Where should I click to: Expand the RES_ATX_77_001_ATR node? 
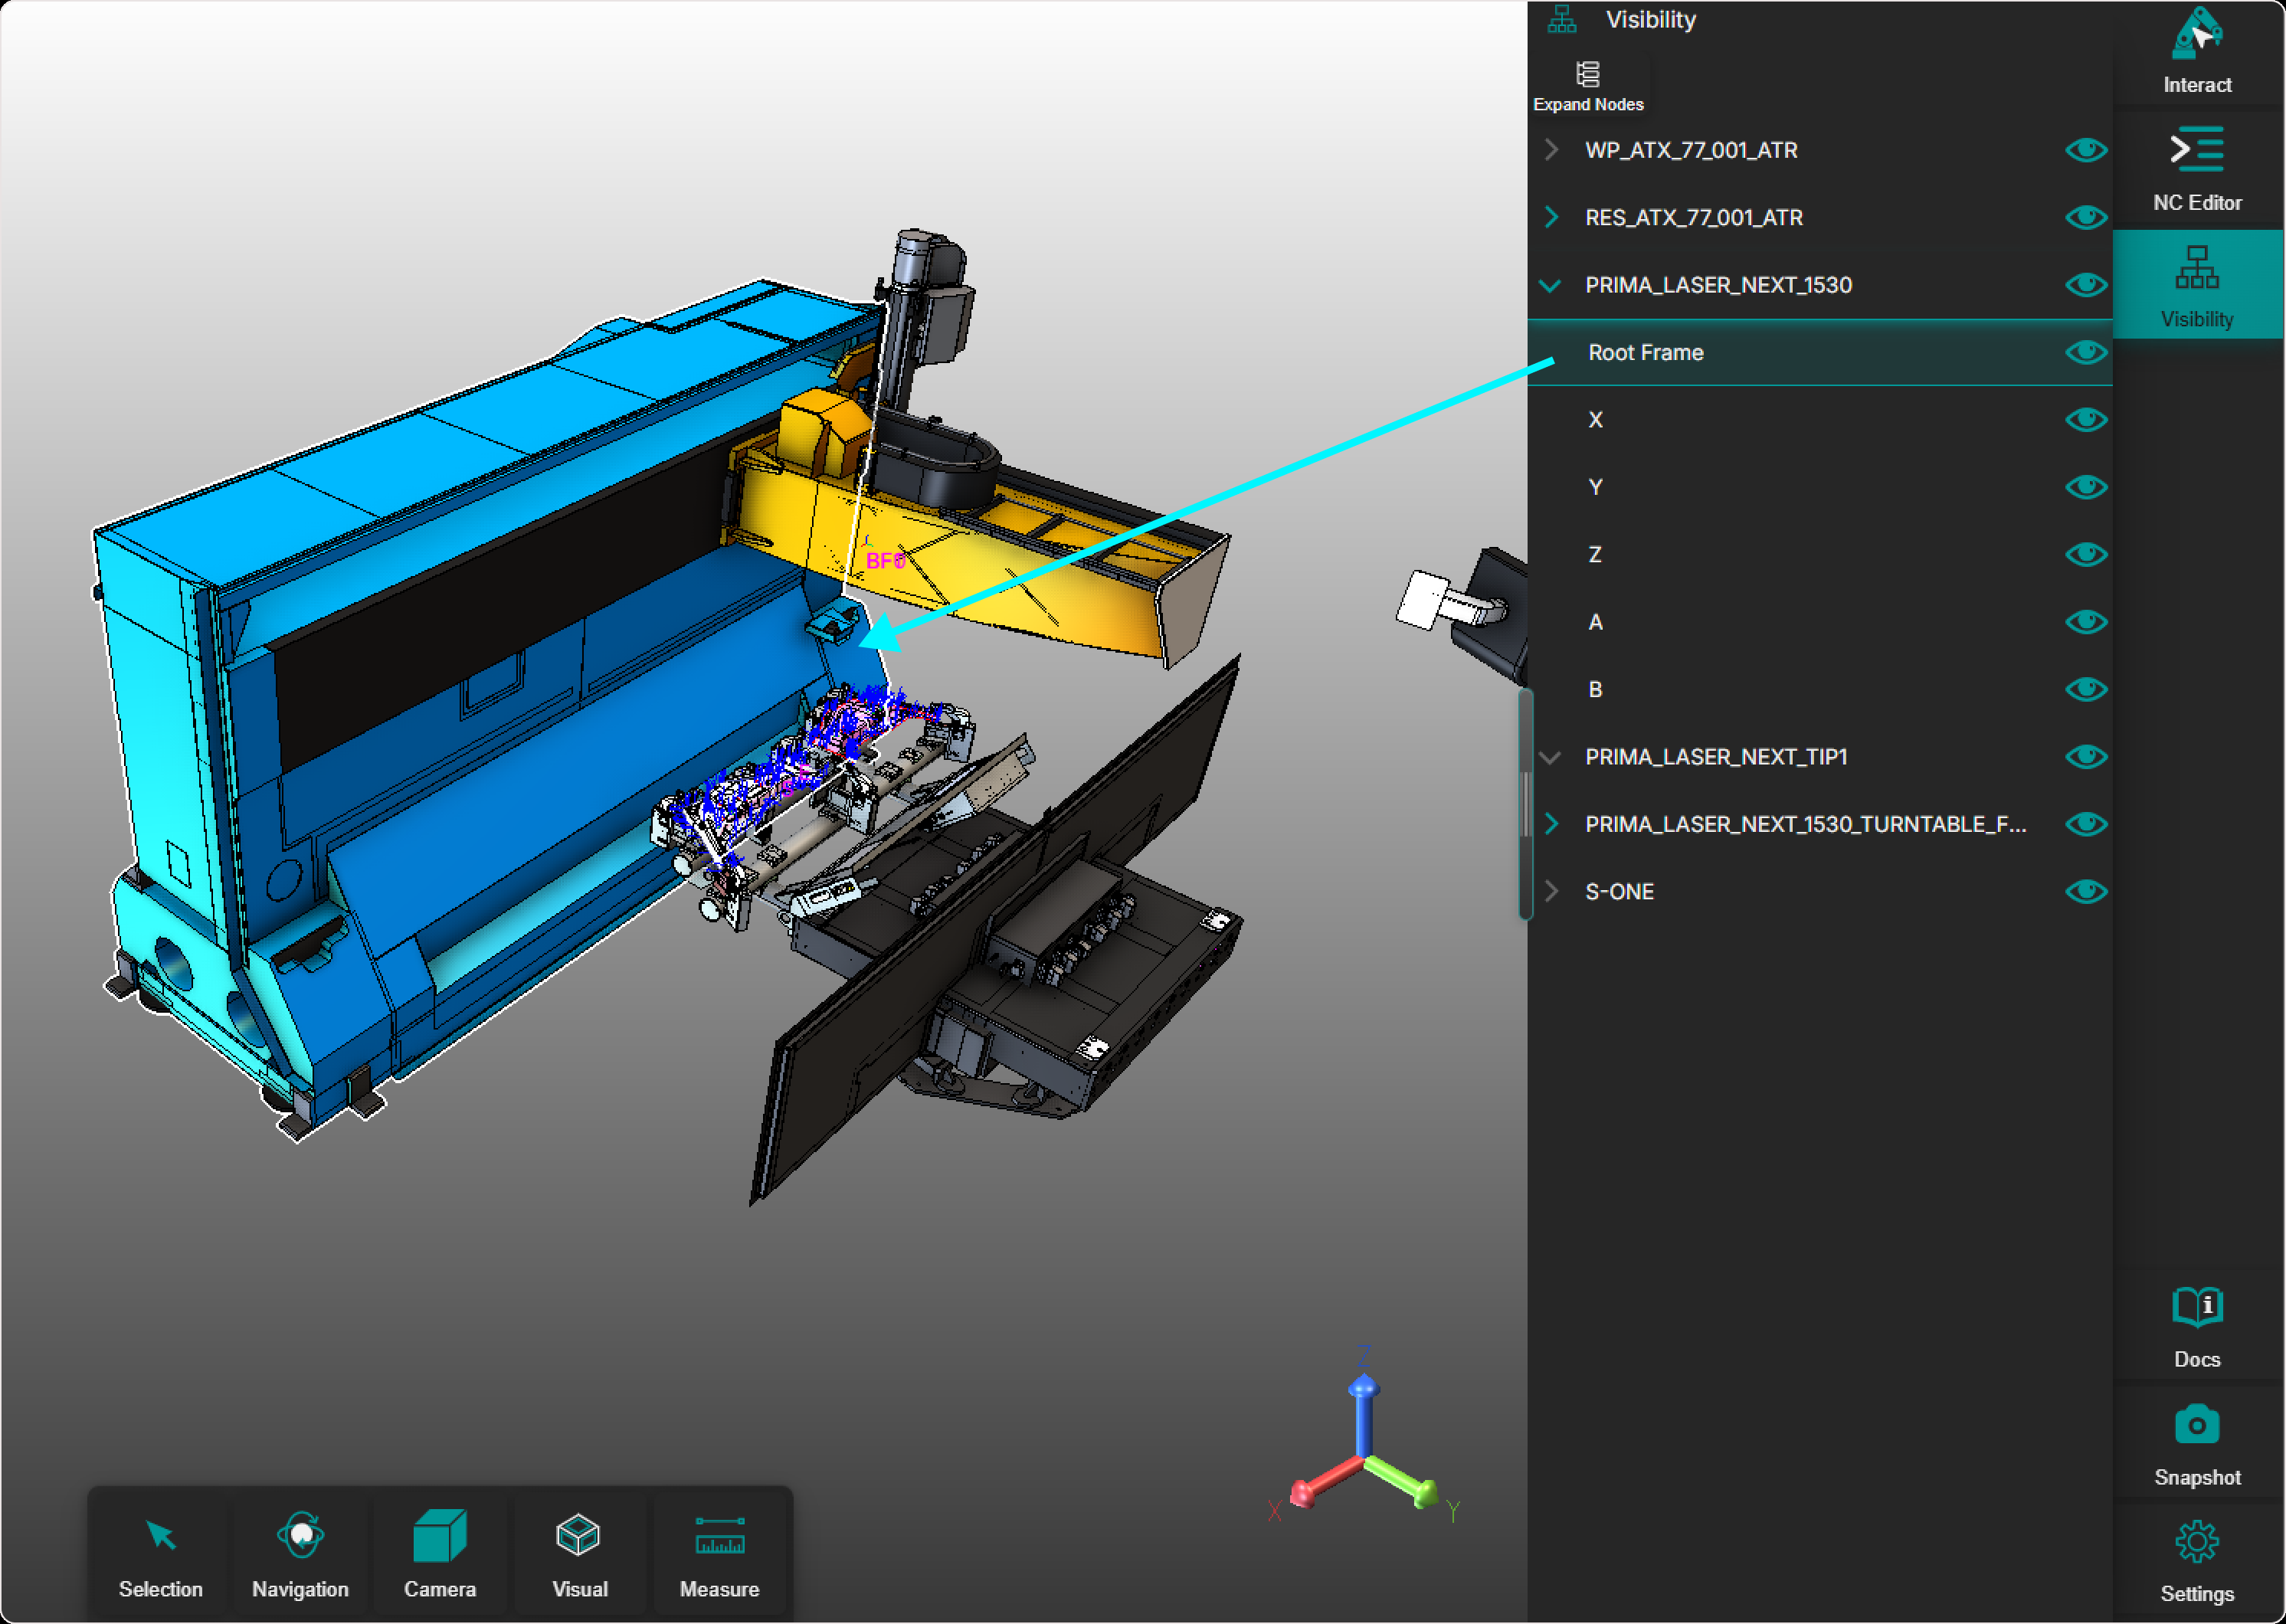tap(1551, 217)
